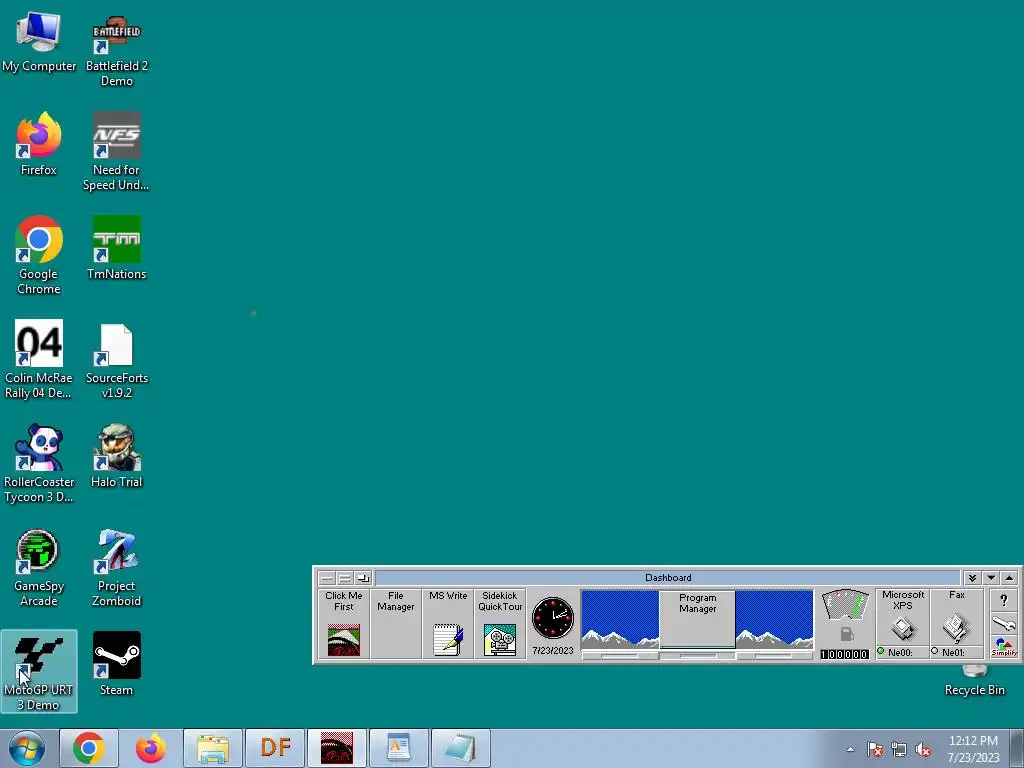Screen dimensions: 1024x768
Task: Click the second layout button in Dashboard title bar
Action: click(344, 578)
